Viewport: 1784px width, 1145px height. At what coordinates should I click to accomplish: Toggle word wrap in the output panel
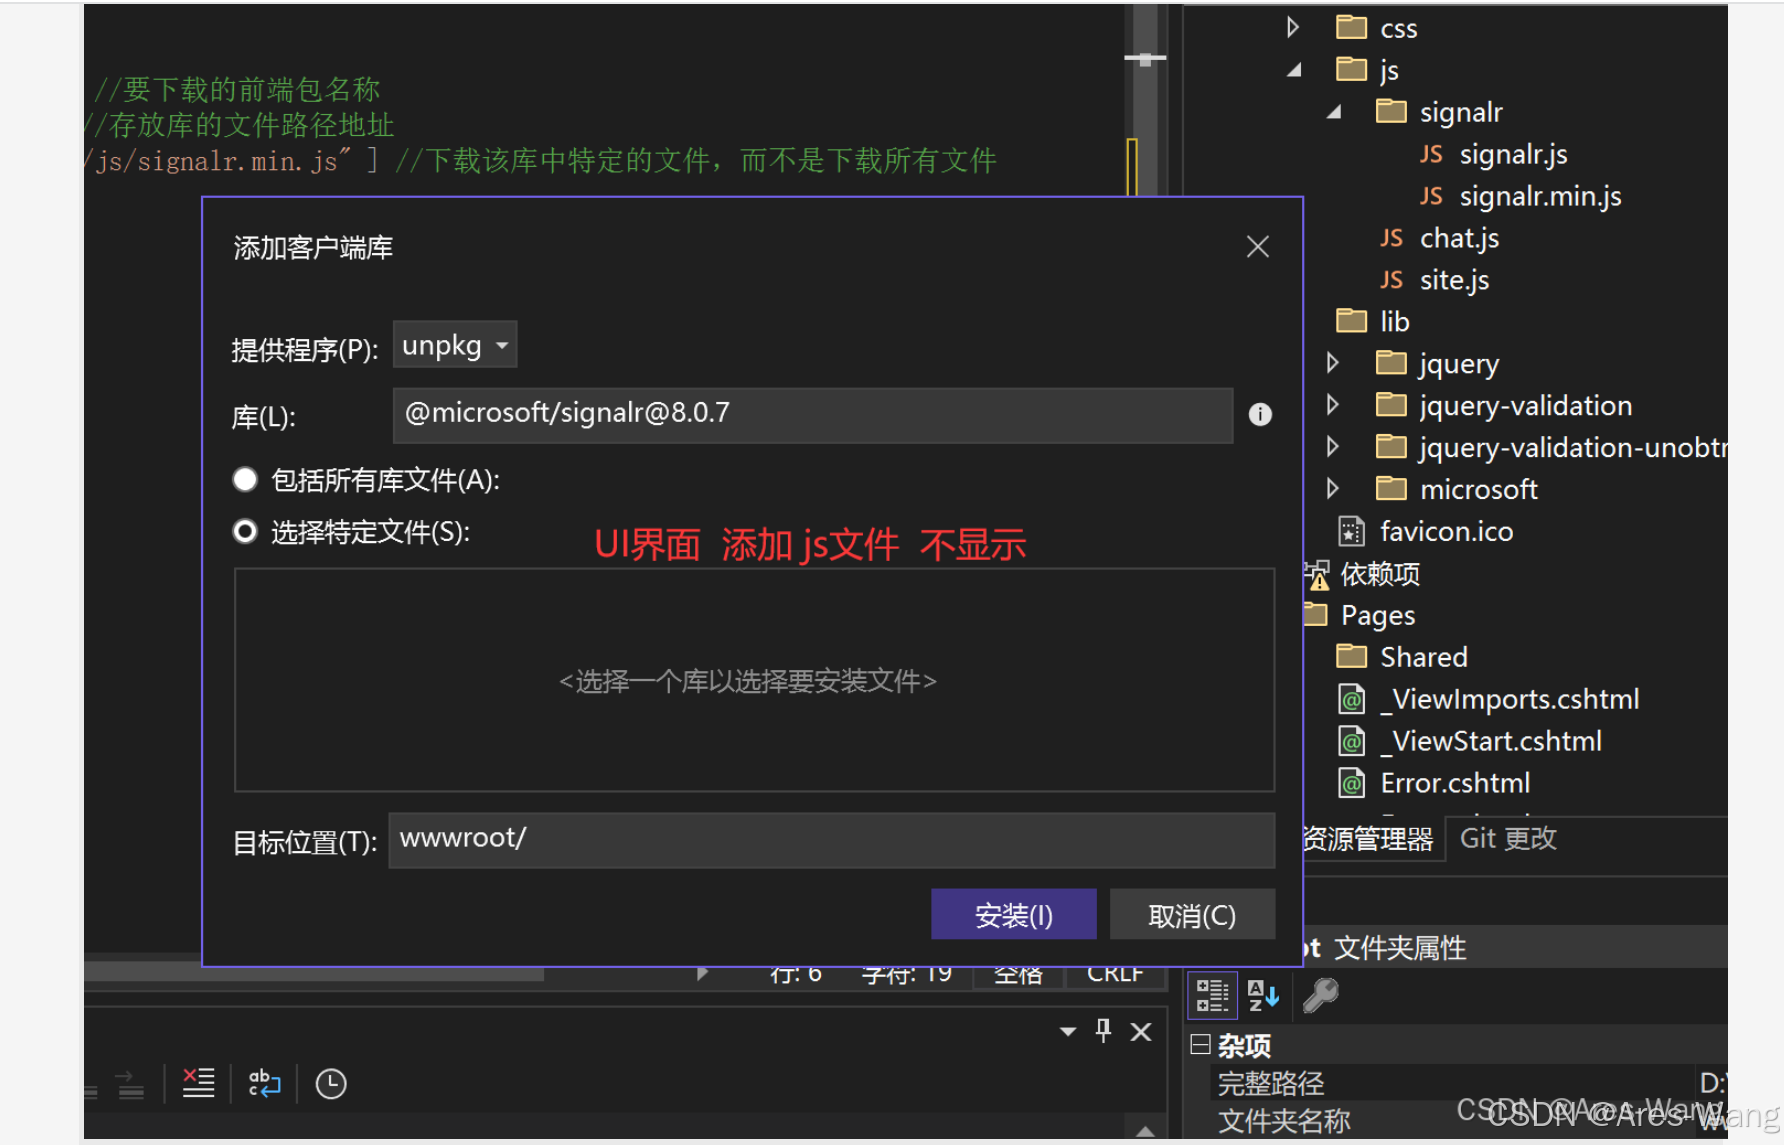tap(263, 1083)
